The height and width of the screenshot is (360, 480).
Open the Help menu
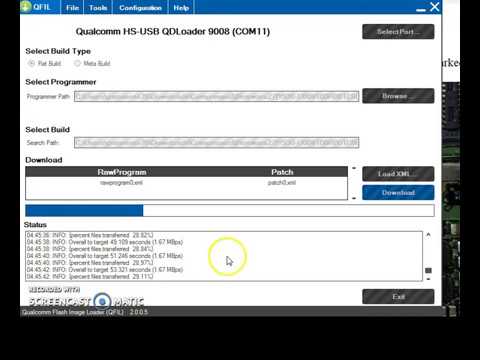[181, 7]
